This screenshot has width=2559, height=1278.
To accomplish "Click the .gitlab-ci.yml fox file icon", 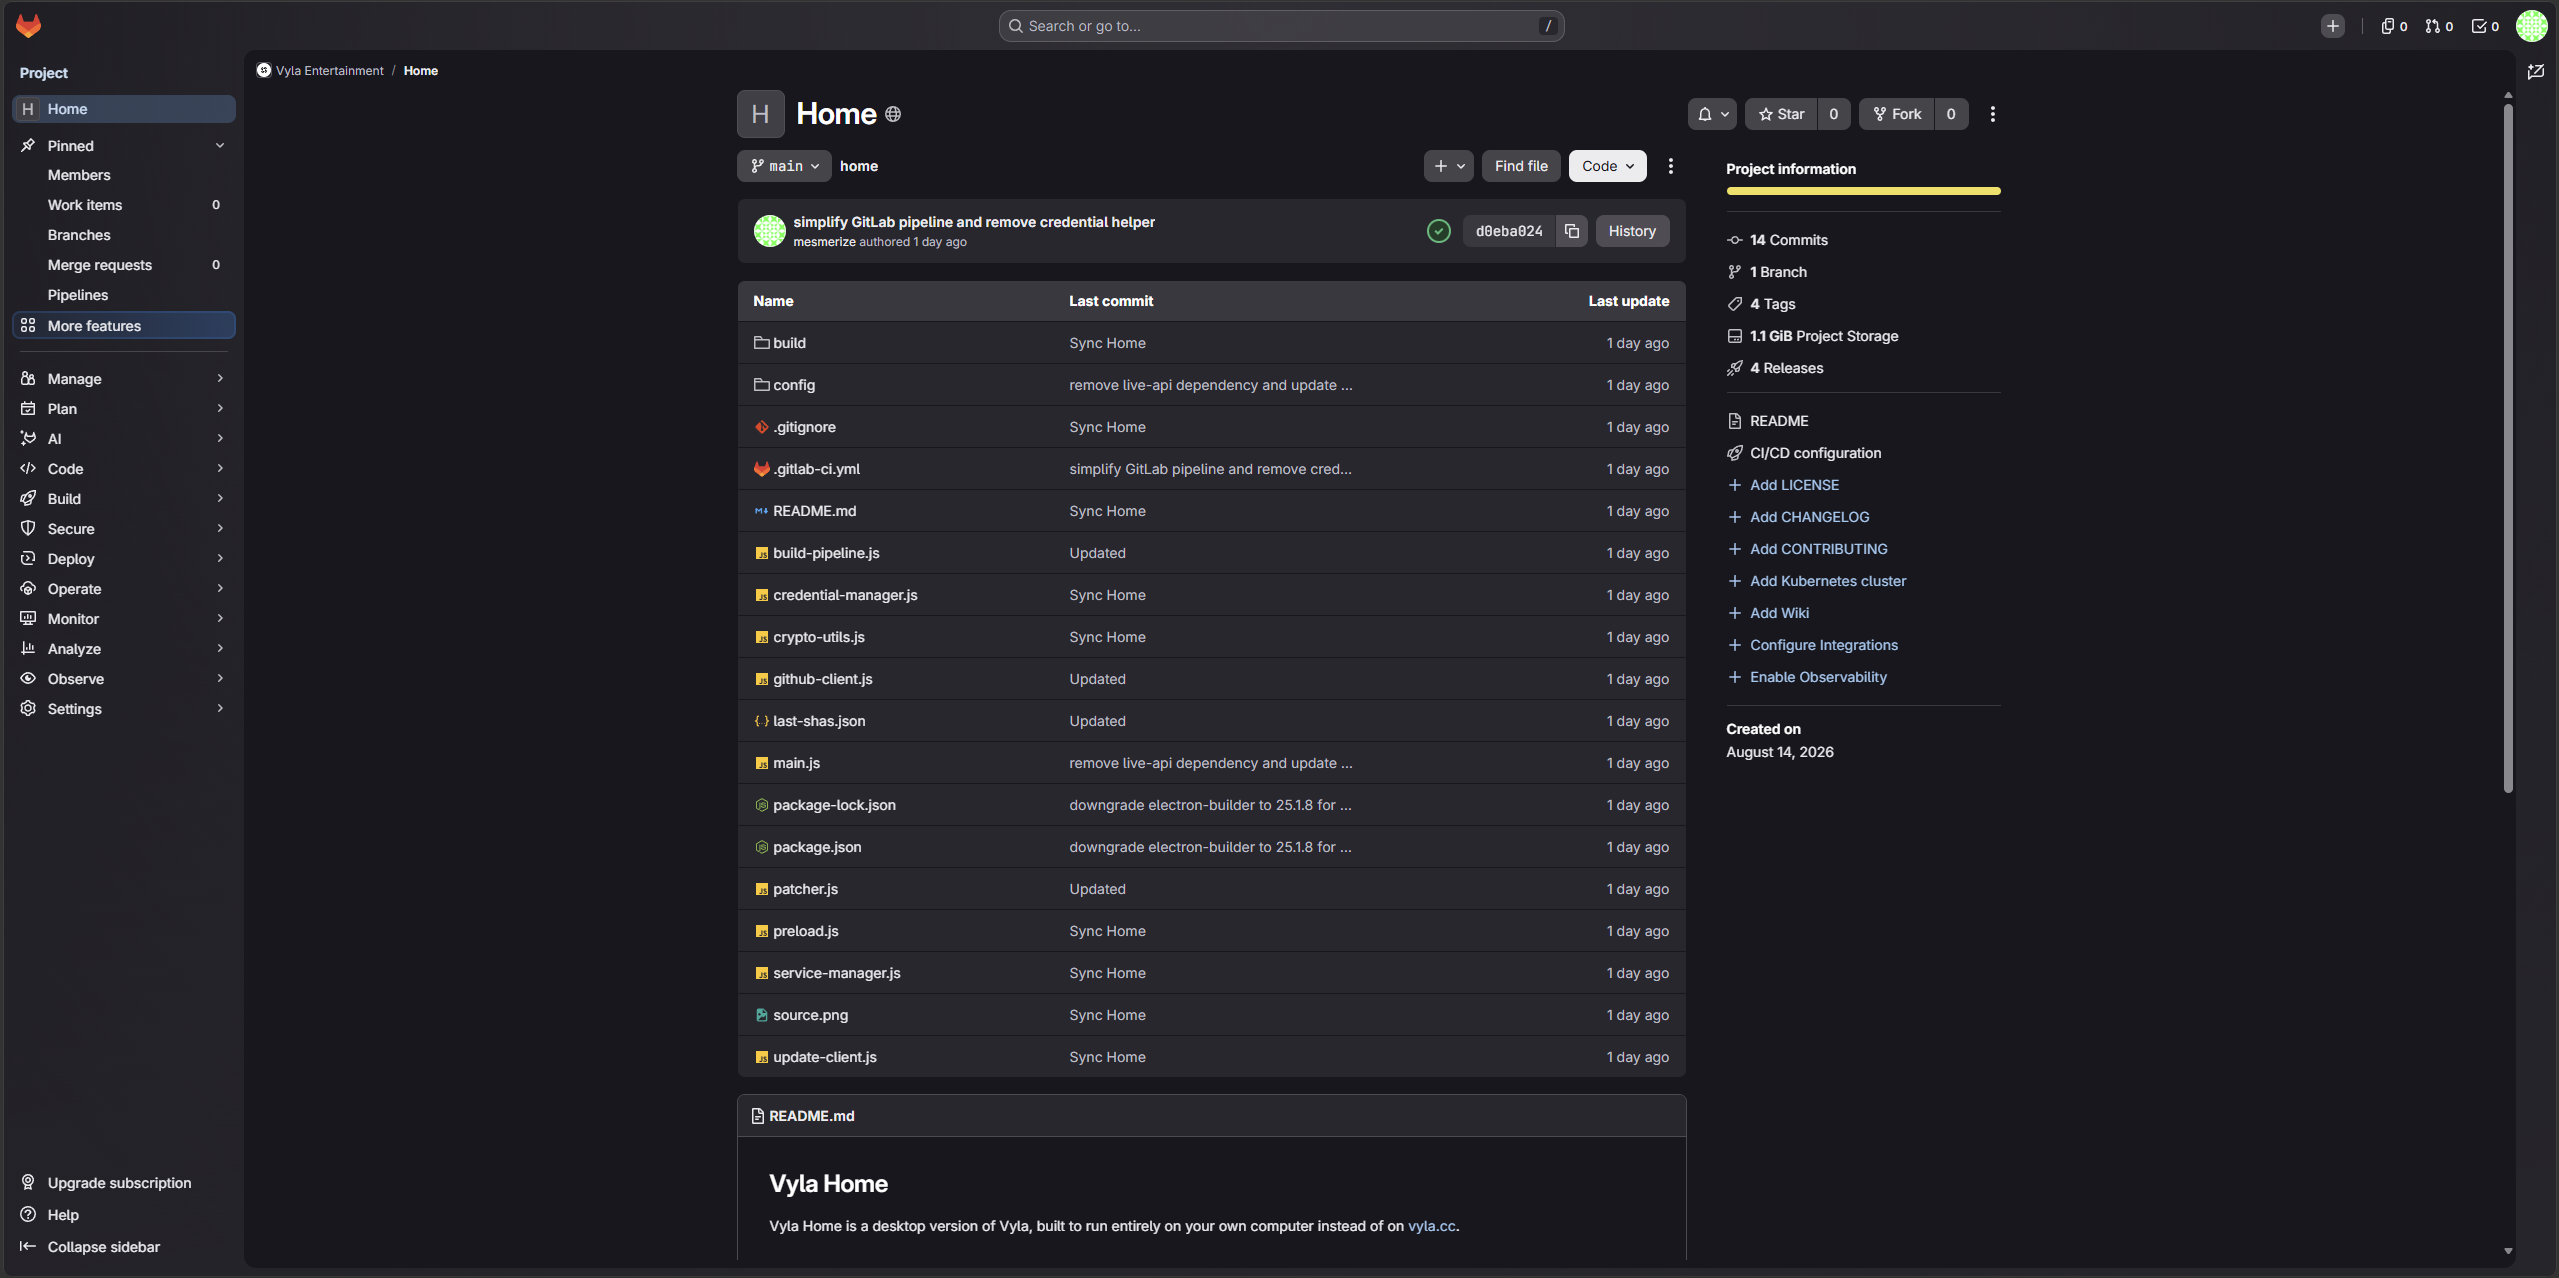I will tap(762, 469).
